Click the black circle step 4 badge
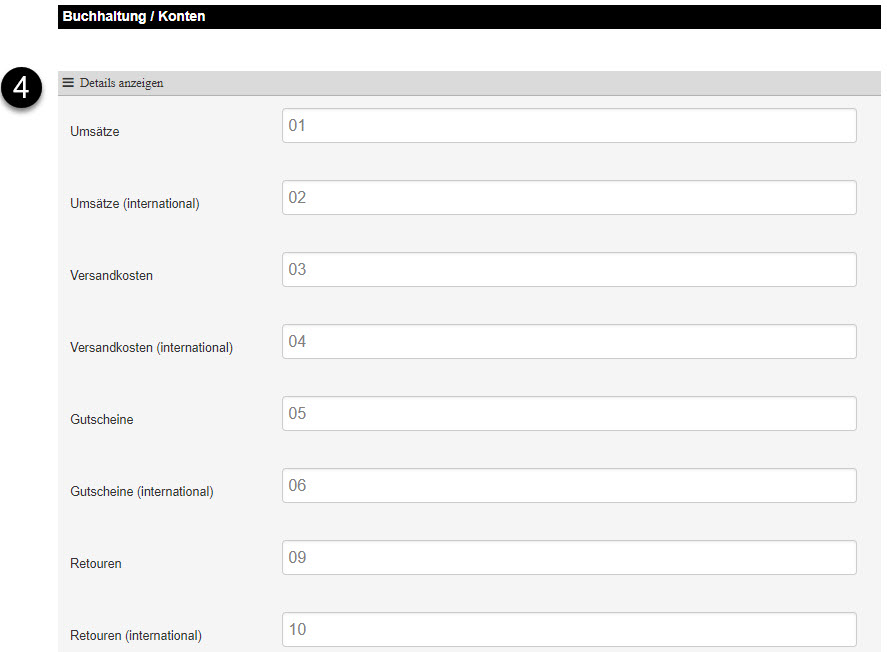 [x=21, y=90]
